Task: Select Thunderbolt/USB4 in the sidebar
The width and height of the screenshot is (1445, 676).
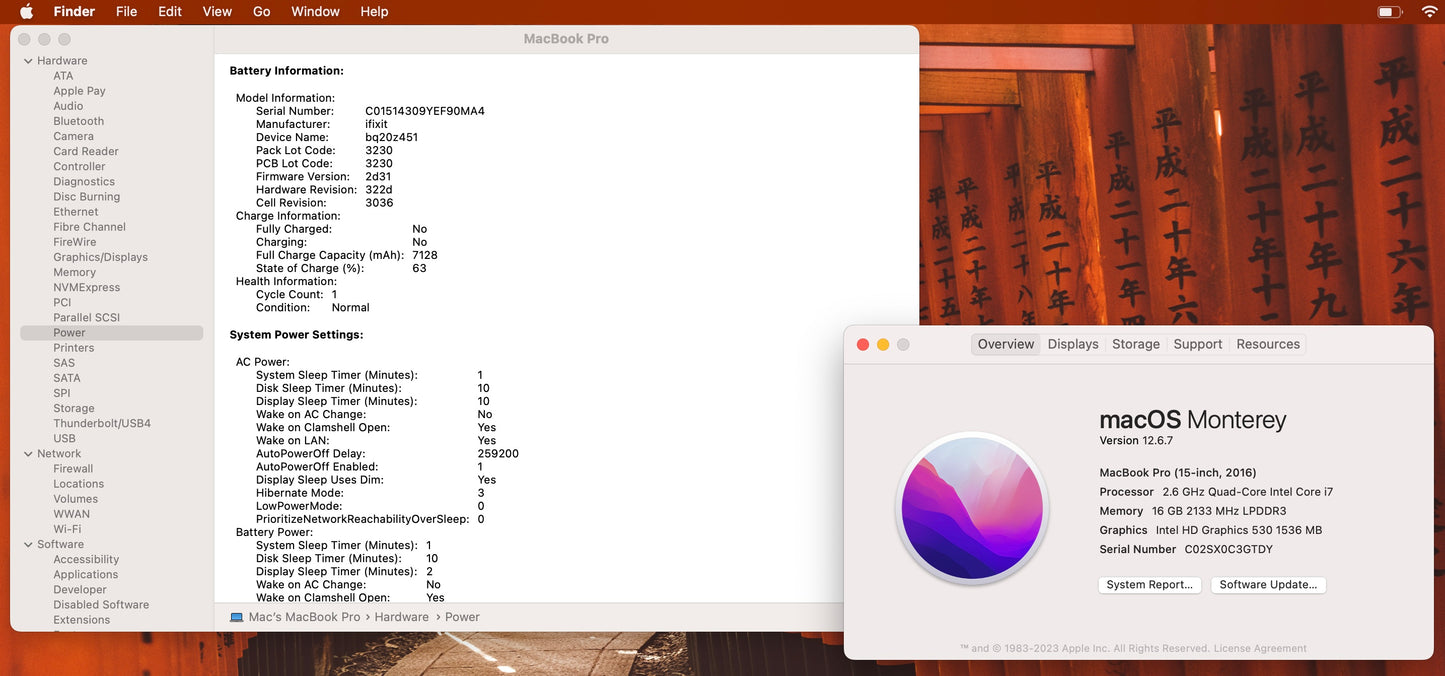Action: pos(102,423)
